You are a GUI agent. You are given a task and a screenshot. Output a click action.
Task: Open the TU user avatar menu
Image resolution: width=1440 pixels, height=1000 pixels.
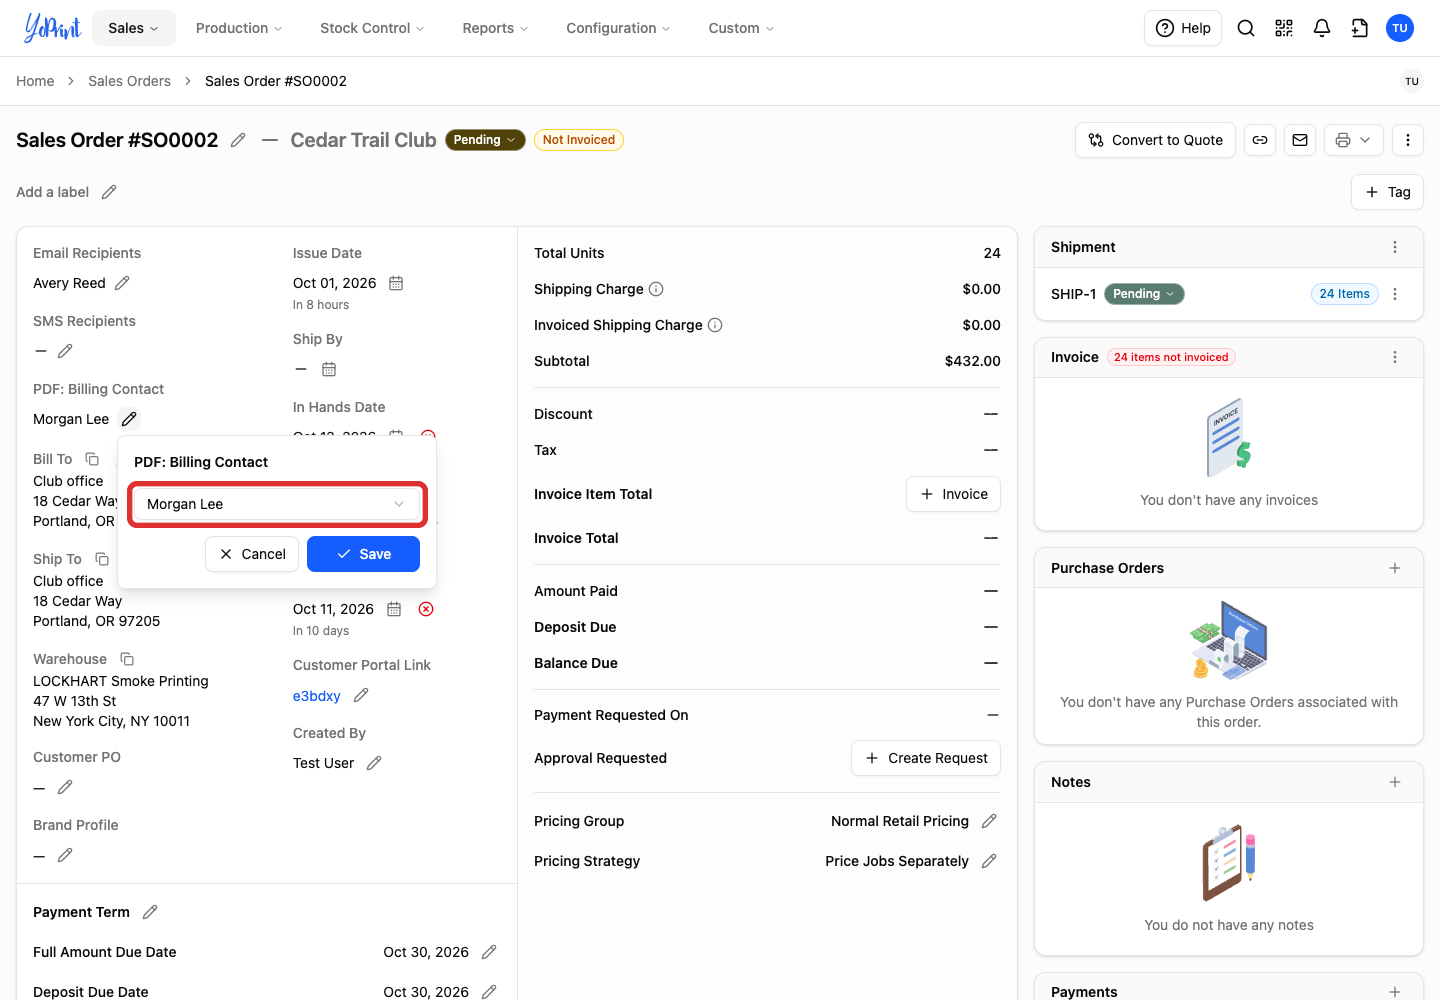tap(1400, 28)
